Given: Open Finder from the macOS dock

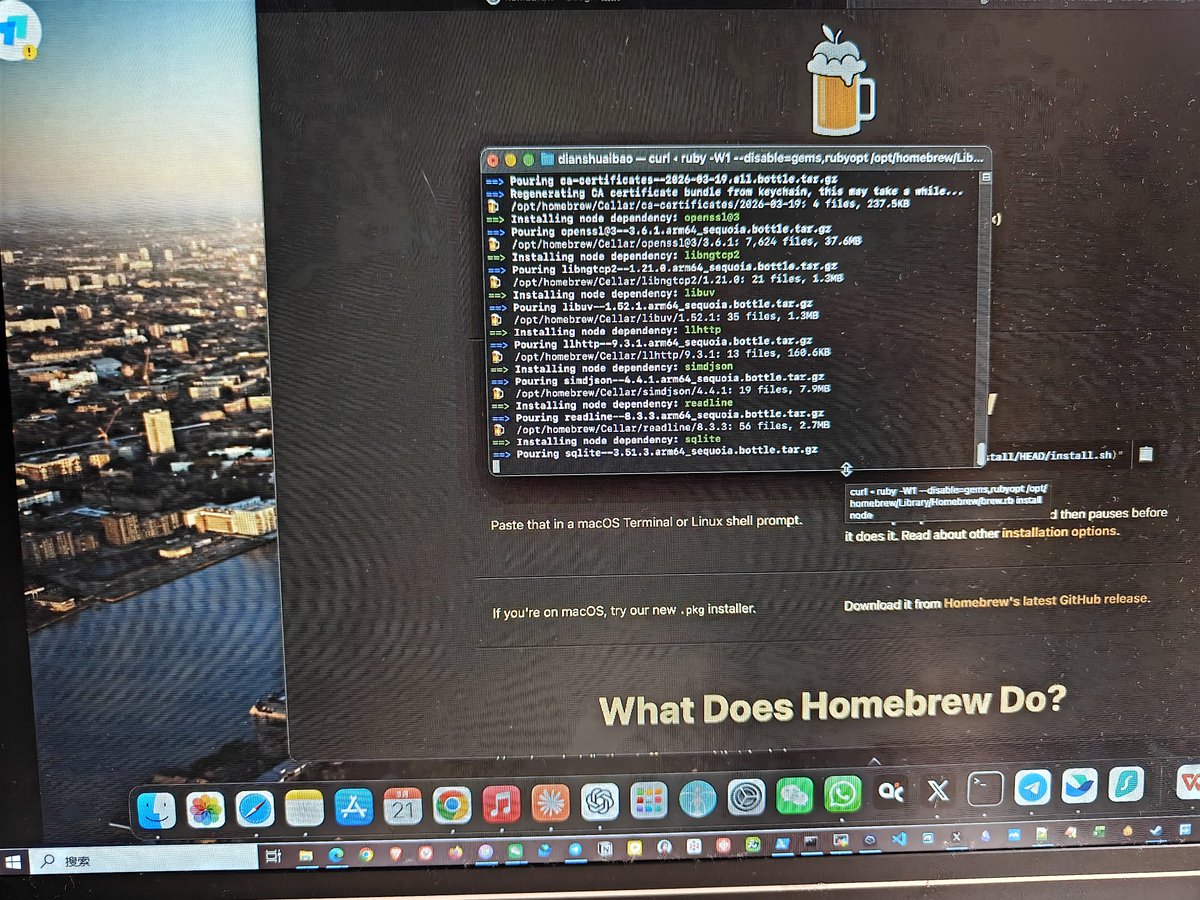Looking at the screenshot, I should click(x=156, y=810).
